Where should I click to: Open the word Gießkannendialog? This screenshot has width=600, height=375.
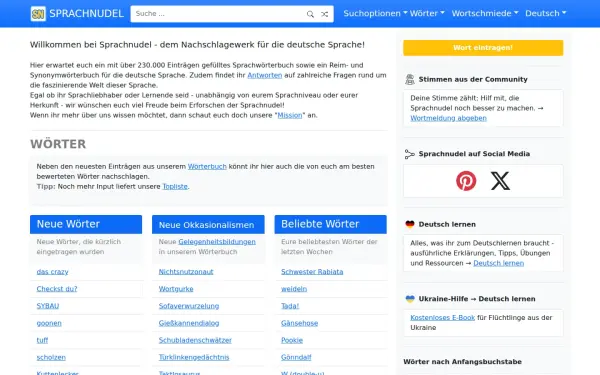[189, 323]
